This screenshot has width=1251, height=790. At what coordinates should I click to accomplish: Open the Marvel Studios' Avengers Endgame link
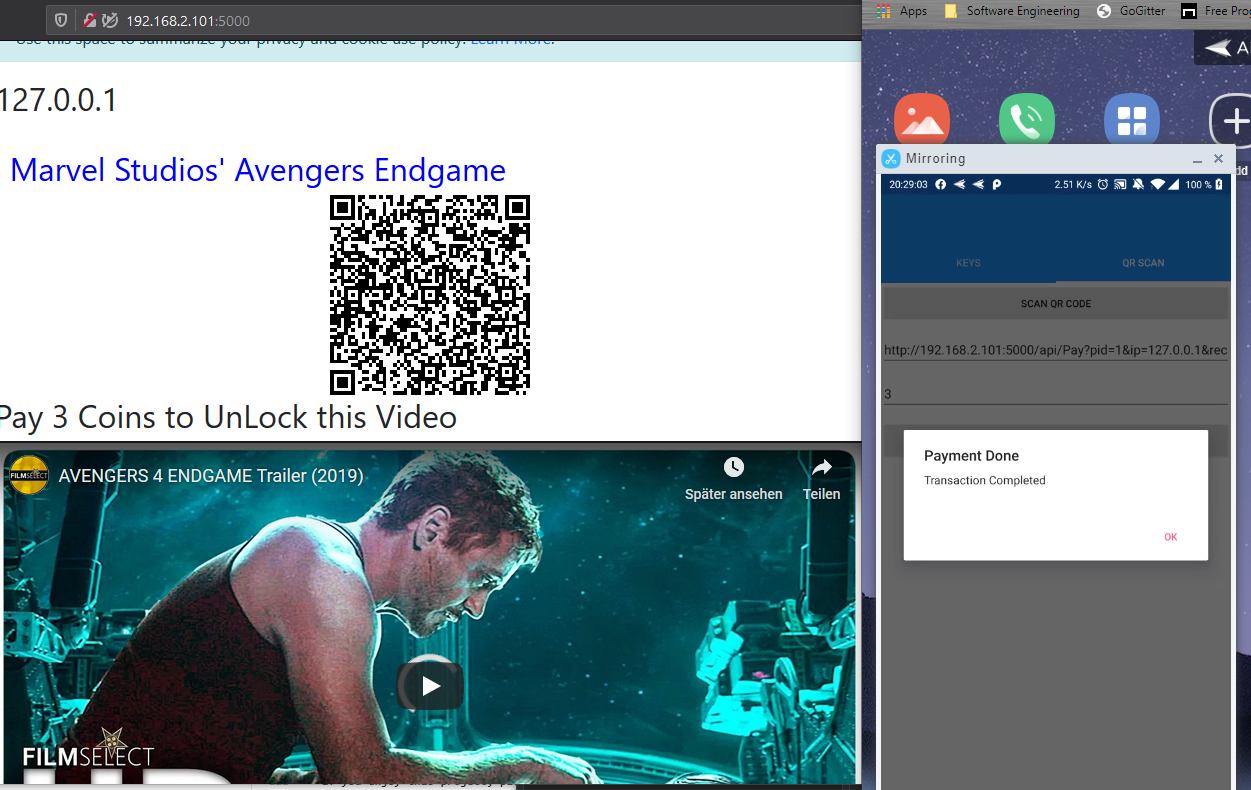point(258,170)
